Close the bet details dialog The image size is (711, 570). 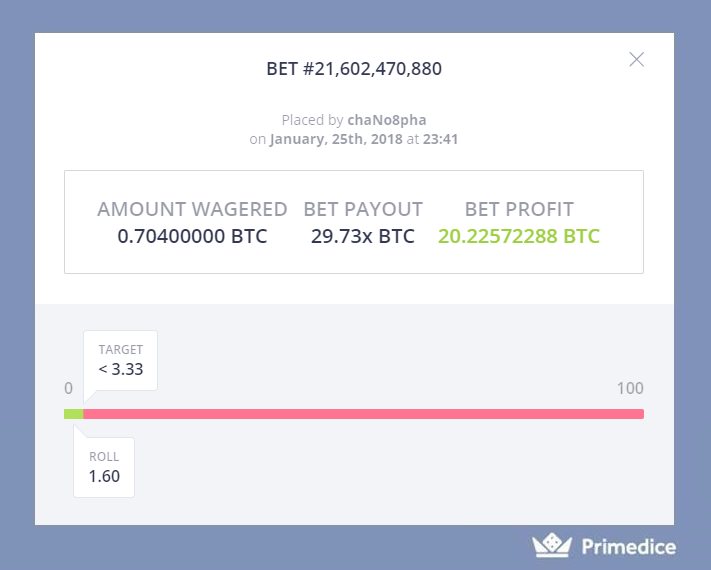pos(637,59)
